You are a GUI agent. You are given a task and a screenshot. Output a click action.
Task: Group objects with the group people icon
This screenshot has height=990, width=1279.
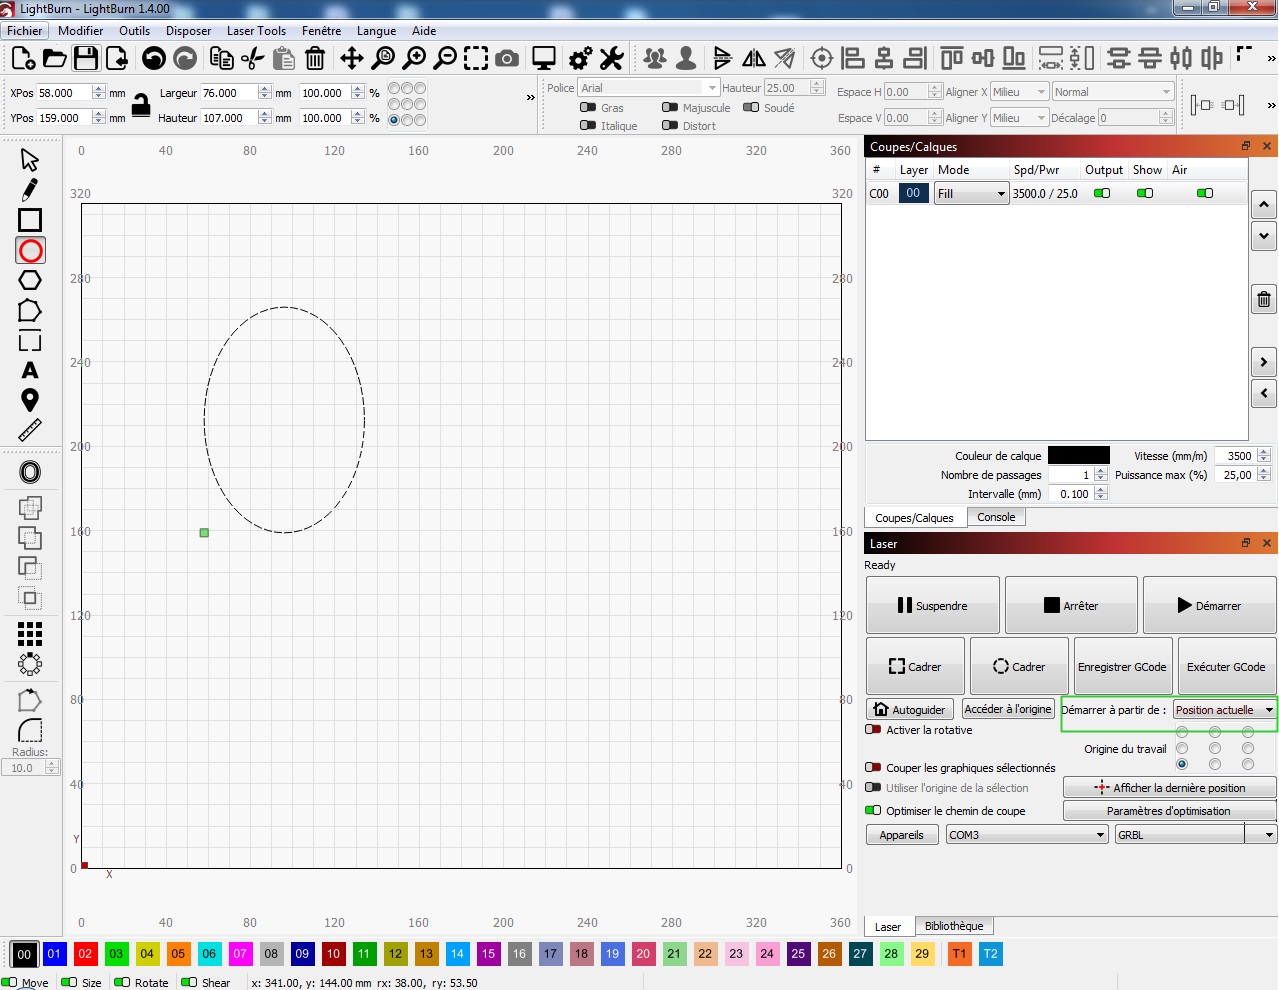pyautogui.click(x=655, y=58)
